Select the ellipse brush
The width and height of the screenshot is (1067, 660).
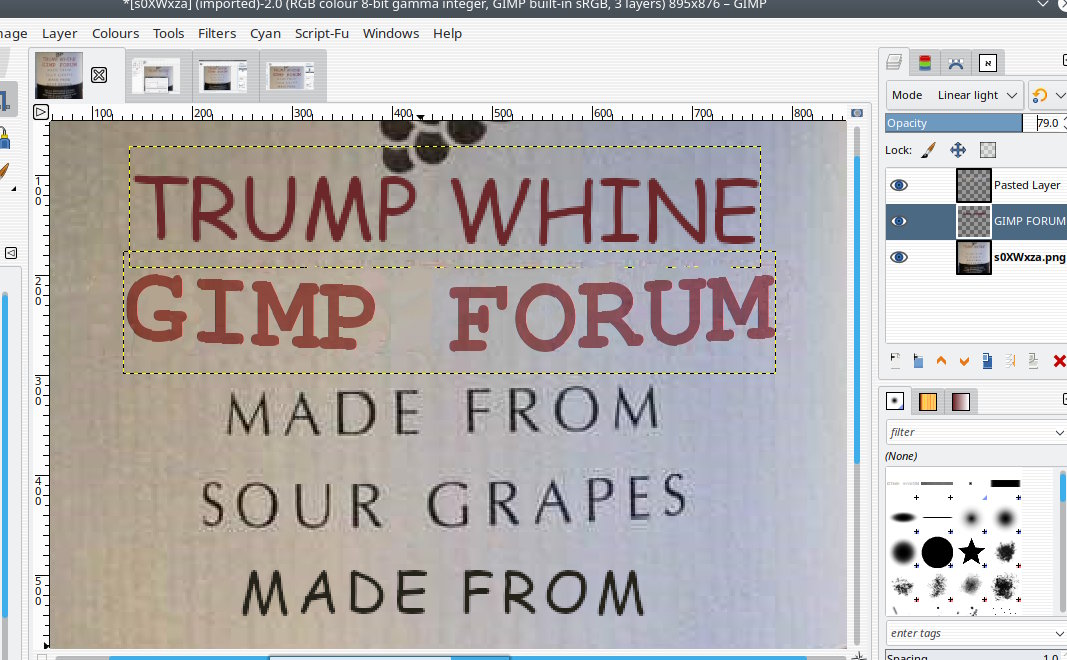[904, 517]
